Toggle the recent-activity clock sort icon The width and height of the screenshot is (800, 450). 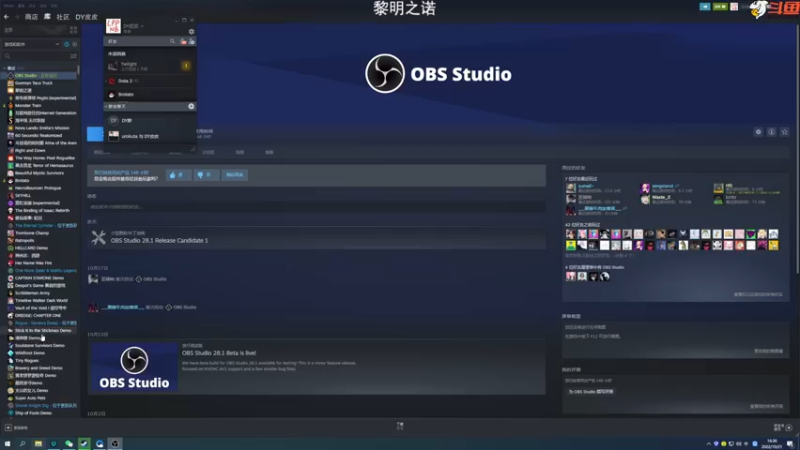pyautogui.click(x=66, y=44)
